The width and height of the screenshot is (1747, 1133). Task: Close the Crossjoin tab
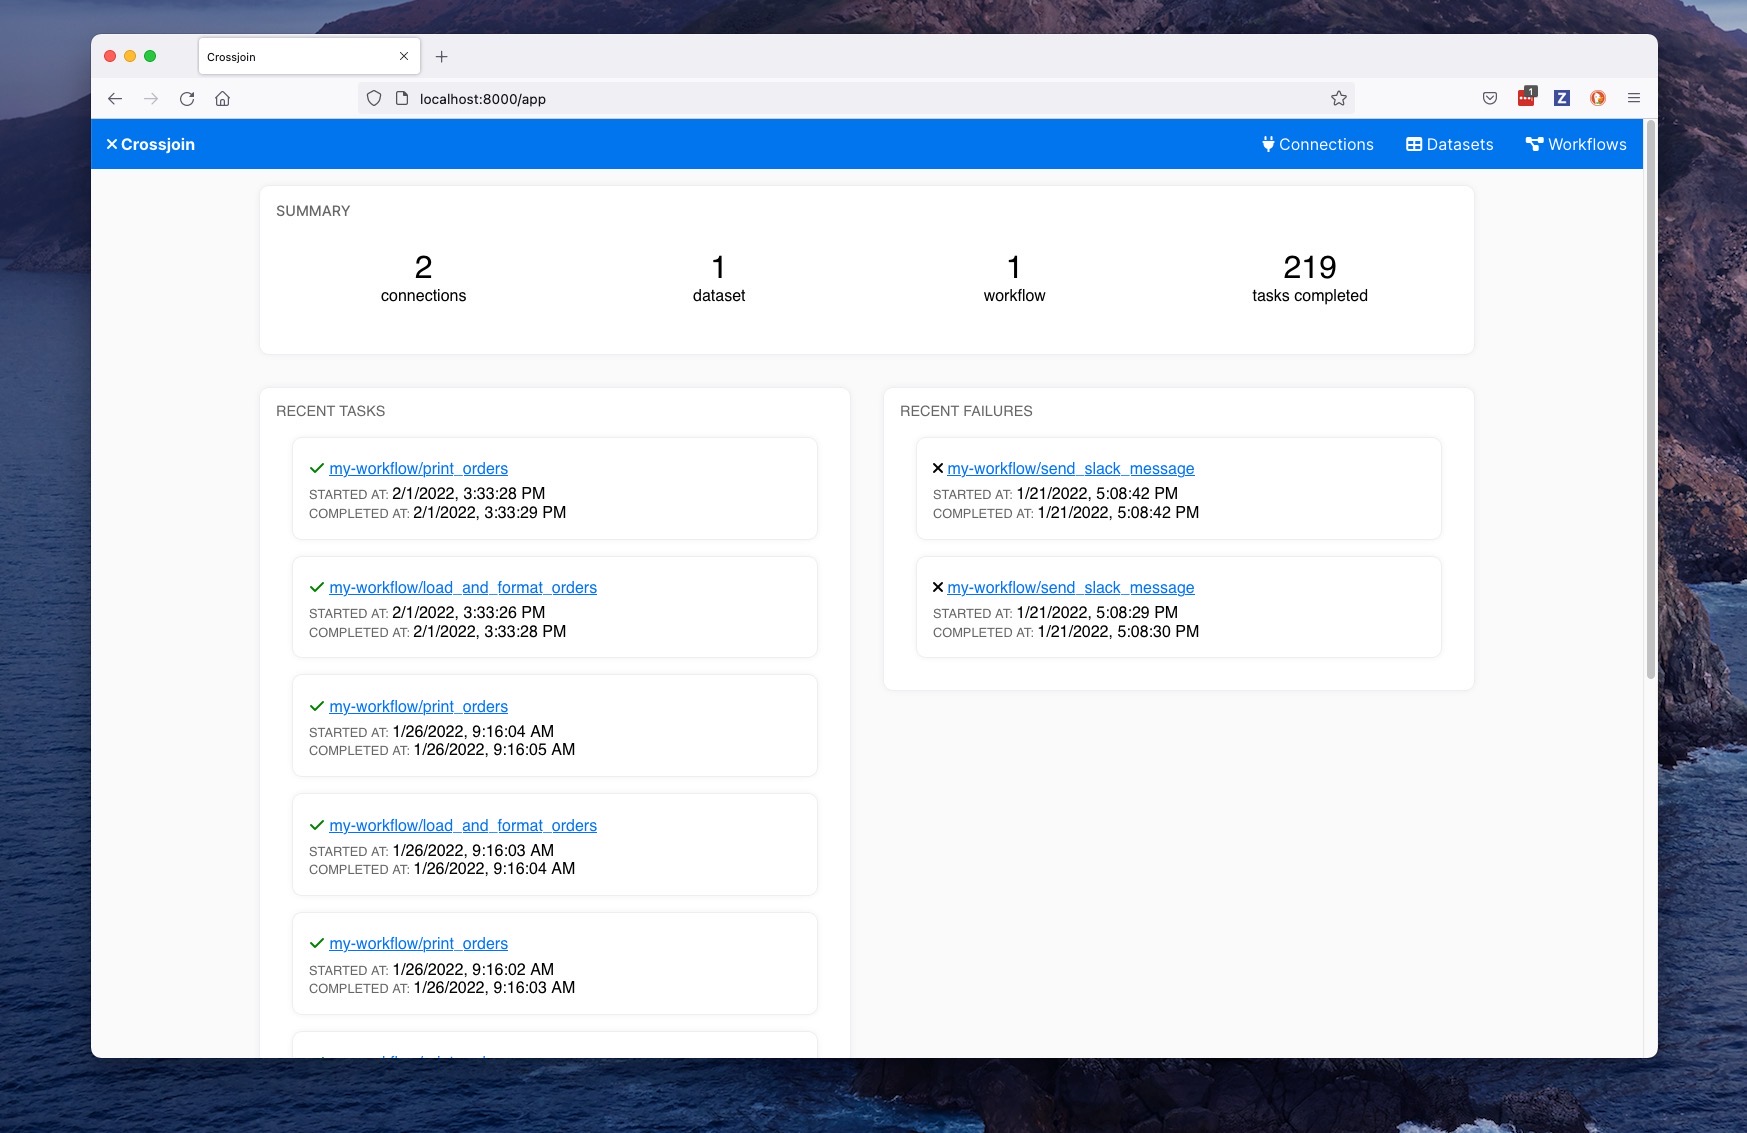404,57
